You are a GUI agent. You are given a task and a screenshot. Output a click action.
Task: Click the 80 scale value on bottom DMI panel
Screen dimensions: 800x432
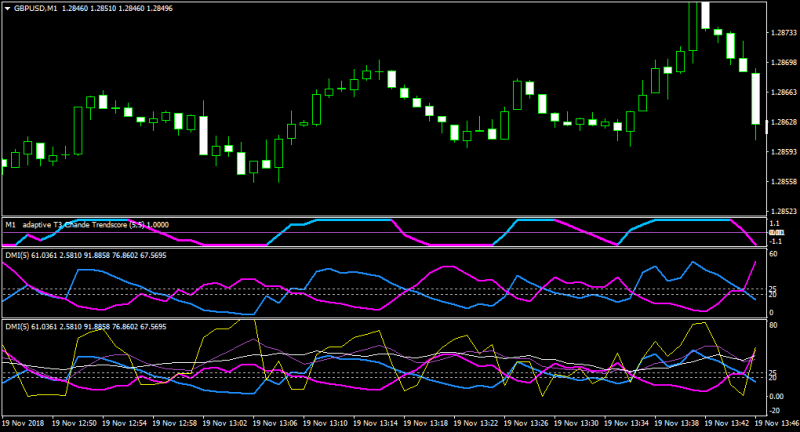[x=773, y=325]
